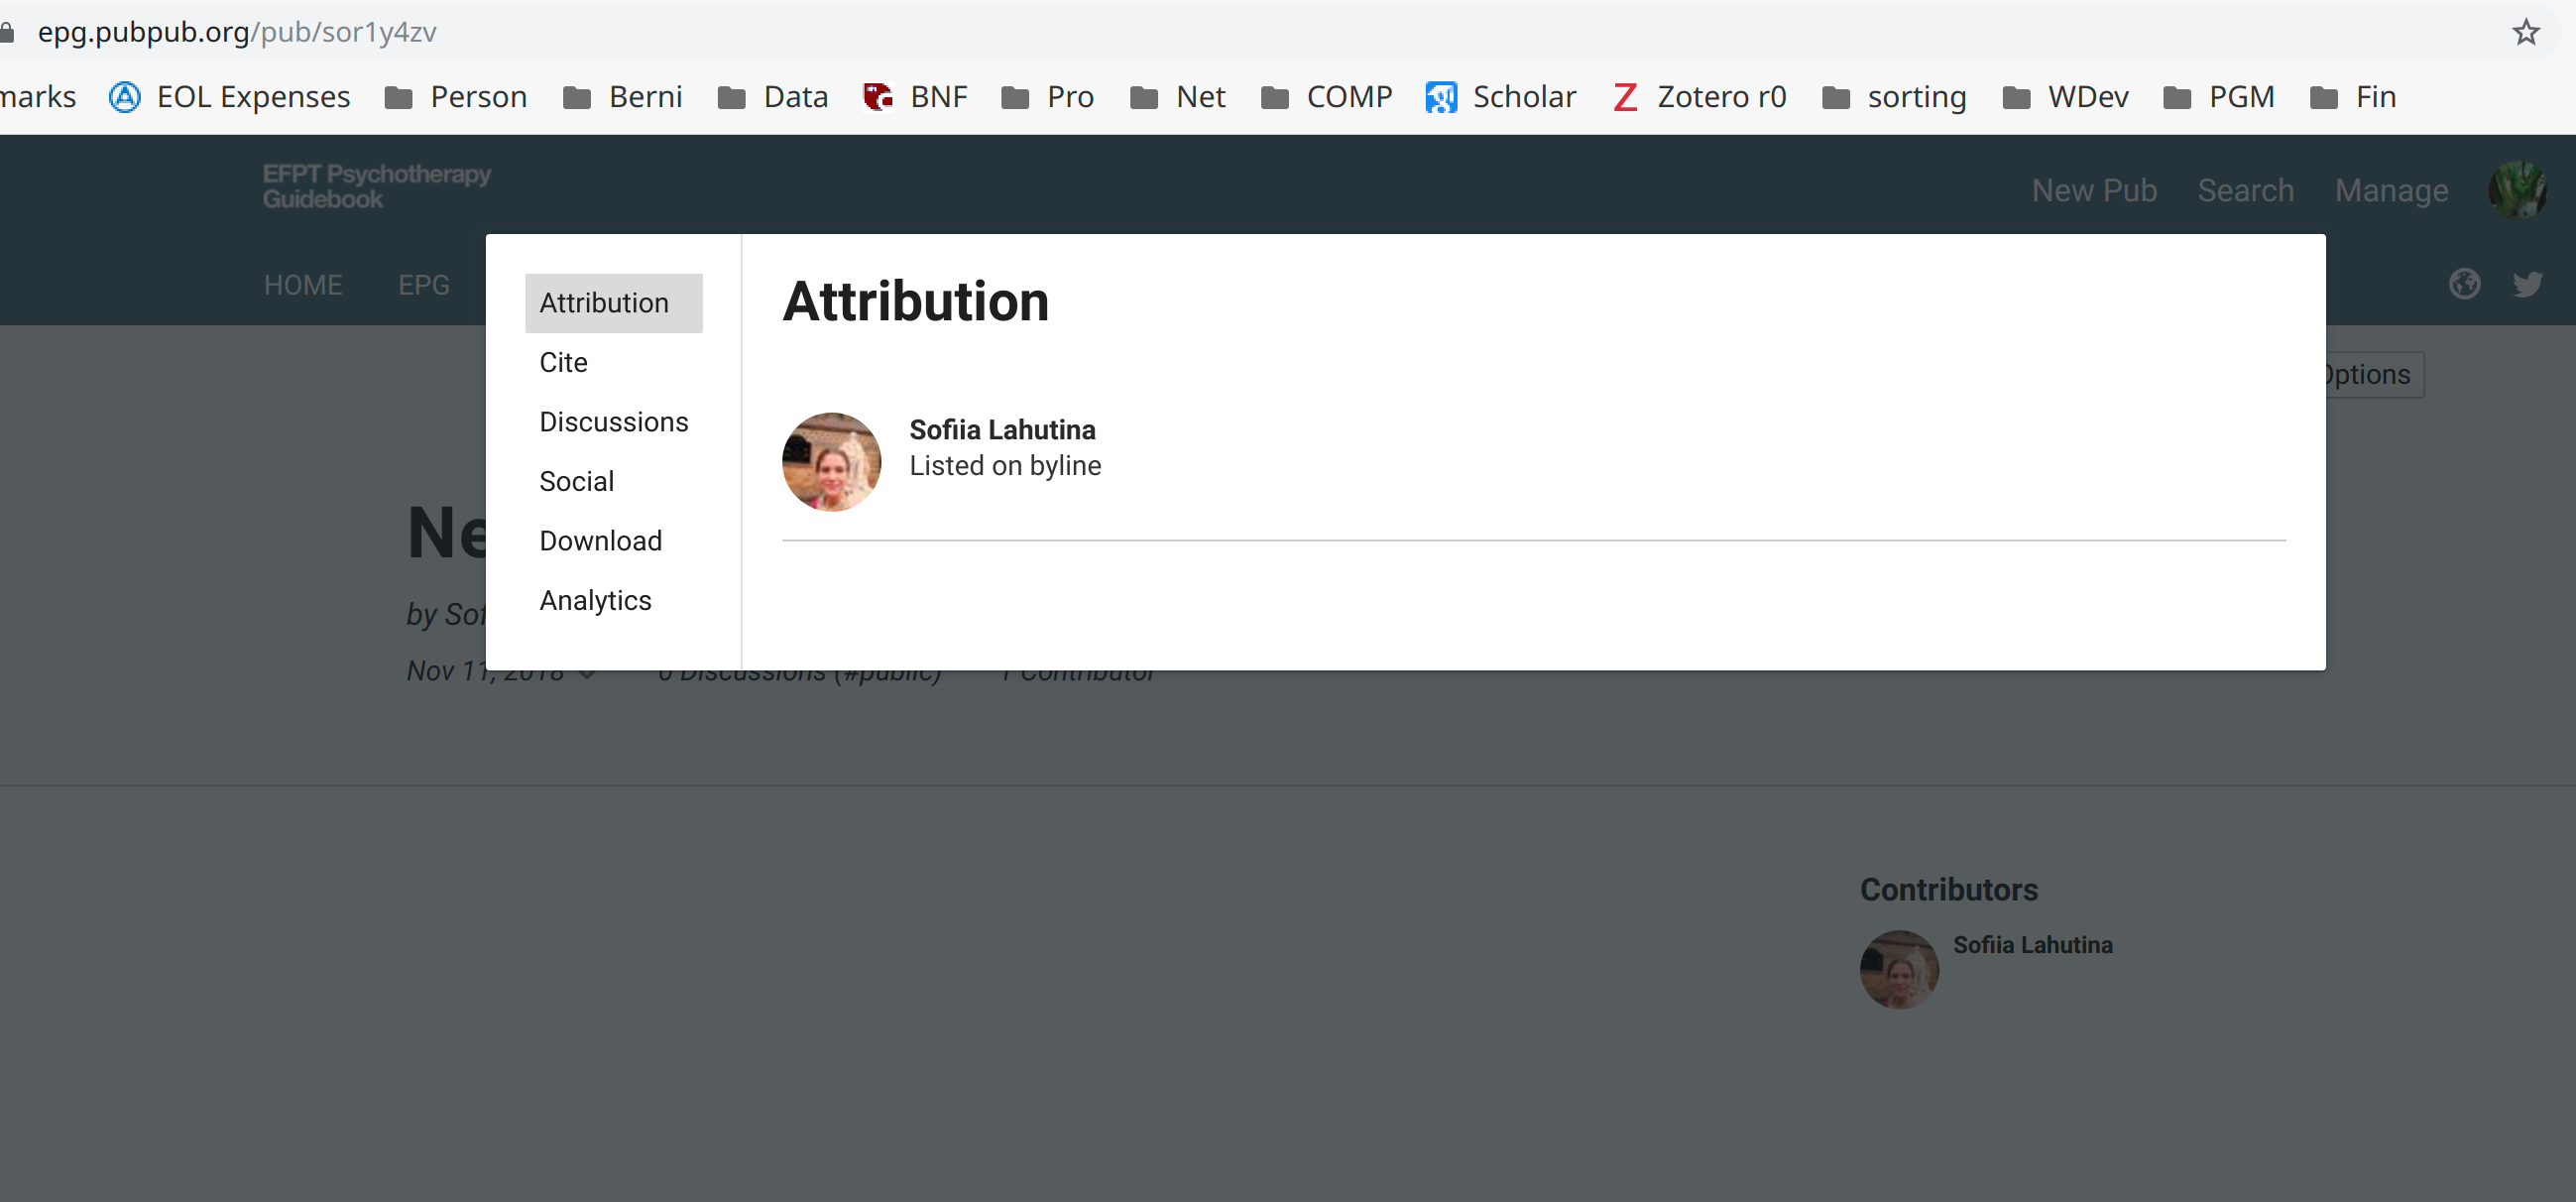Open the Discussions section in the dialog
This screenshot has width=2576, height=1202.
pyautogui.click(x=613, y=421)
